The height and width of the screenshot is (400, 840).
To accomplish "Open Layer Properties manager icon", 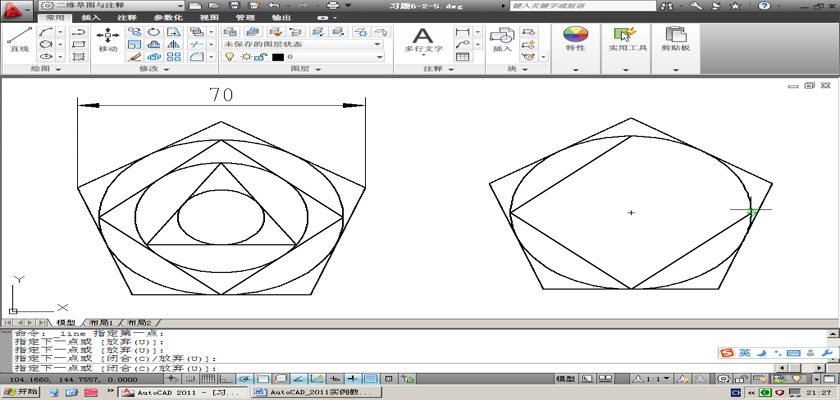I will 230,32.
